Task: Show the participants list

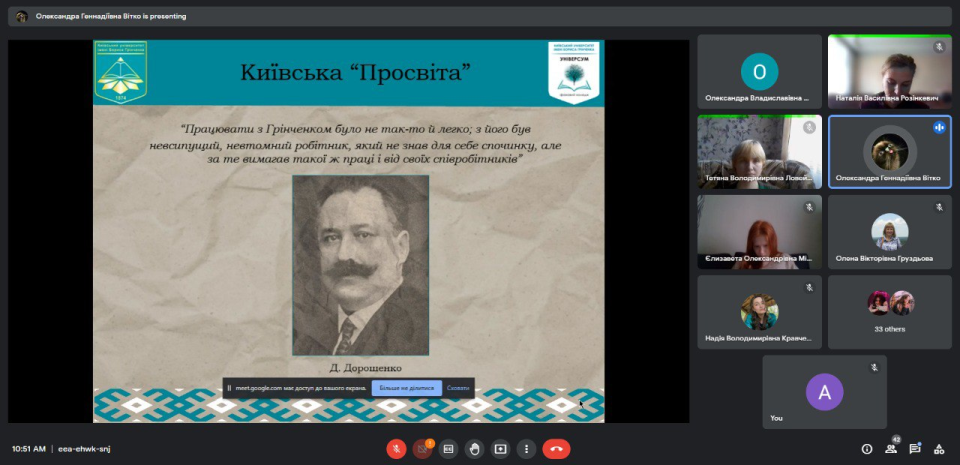Action: click(890, 449)
